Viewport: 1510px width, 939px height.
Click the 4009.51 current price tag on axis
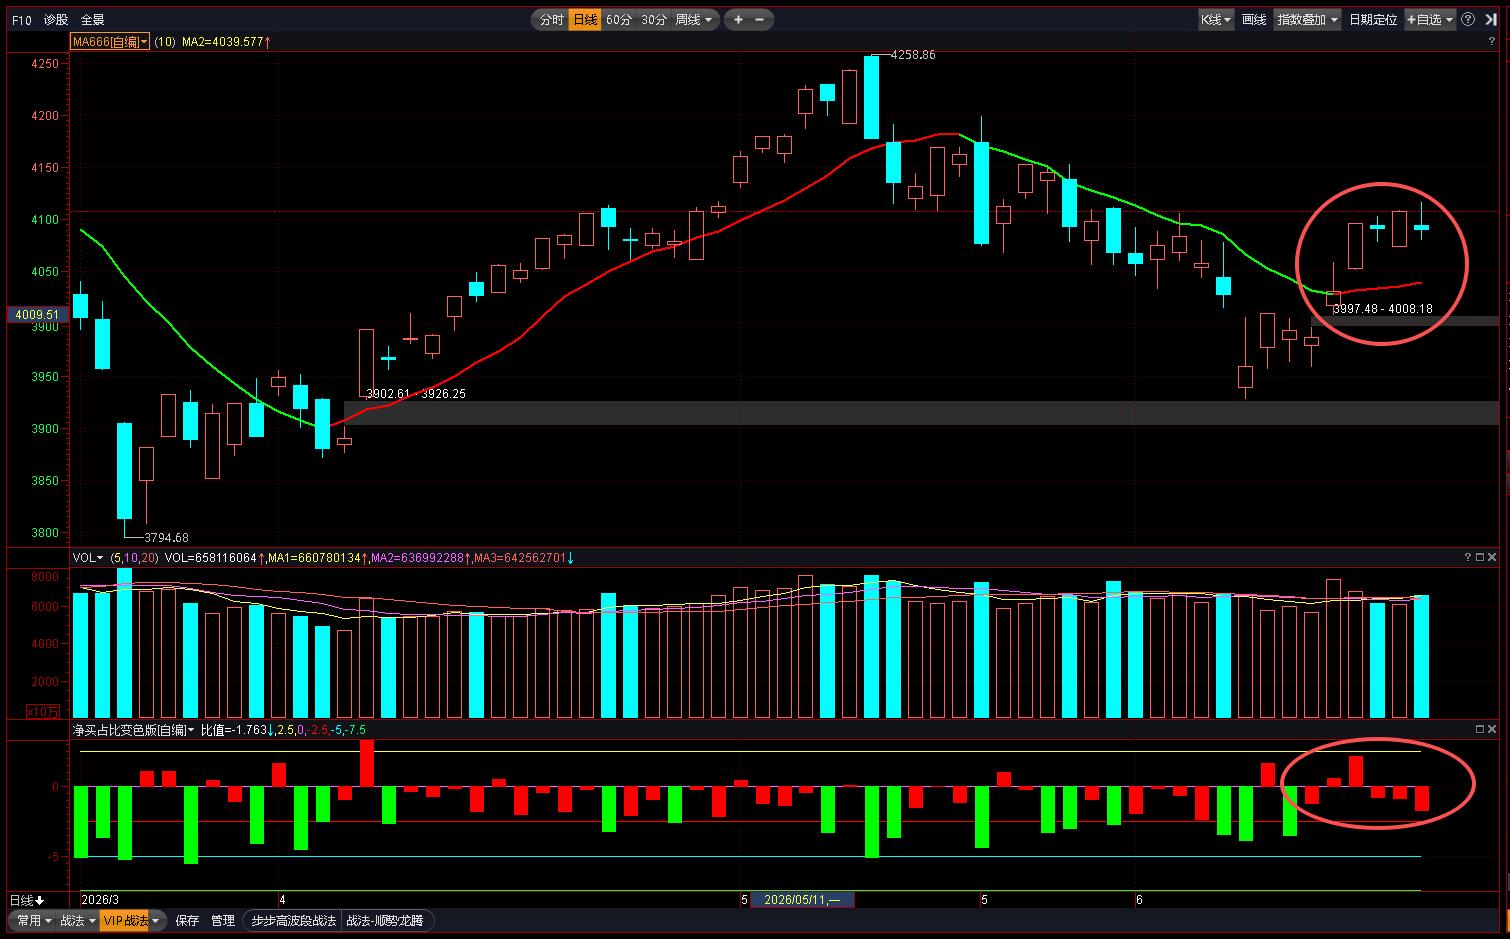(37, 315)
